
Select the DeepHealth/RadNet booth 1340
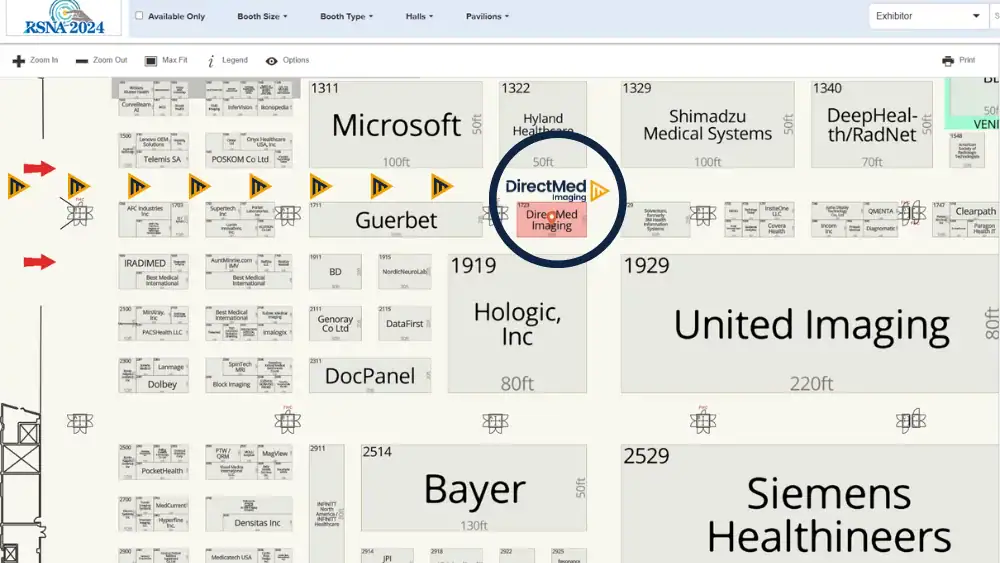[x=872, y=124]
